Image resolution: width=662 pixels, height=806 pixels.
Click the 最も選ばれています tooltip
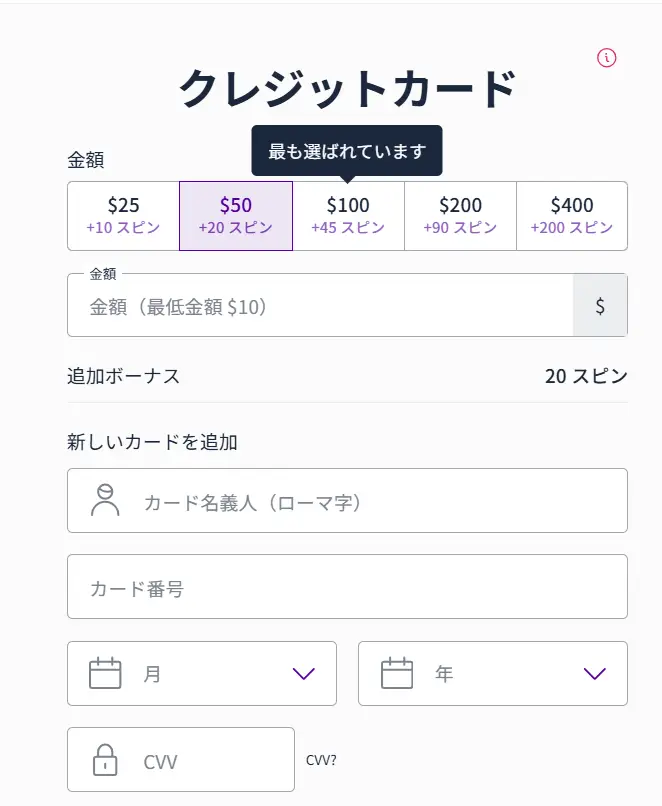[347, 149]
